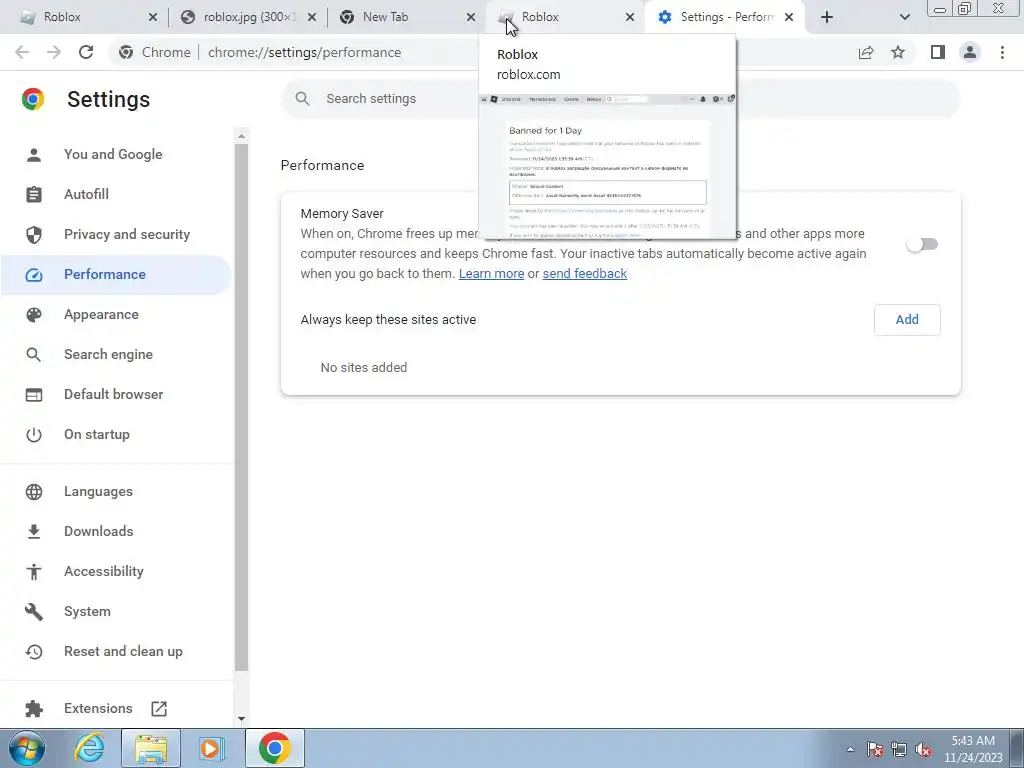The width and height of the screenshot is (1024, 768).
Task: Click the Chrome site info chip
Action: 155,52
